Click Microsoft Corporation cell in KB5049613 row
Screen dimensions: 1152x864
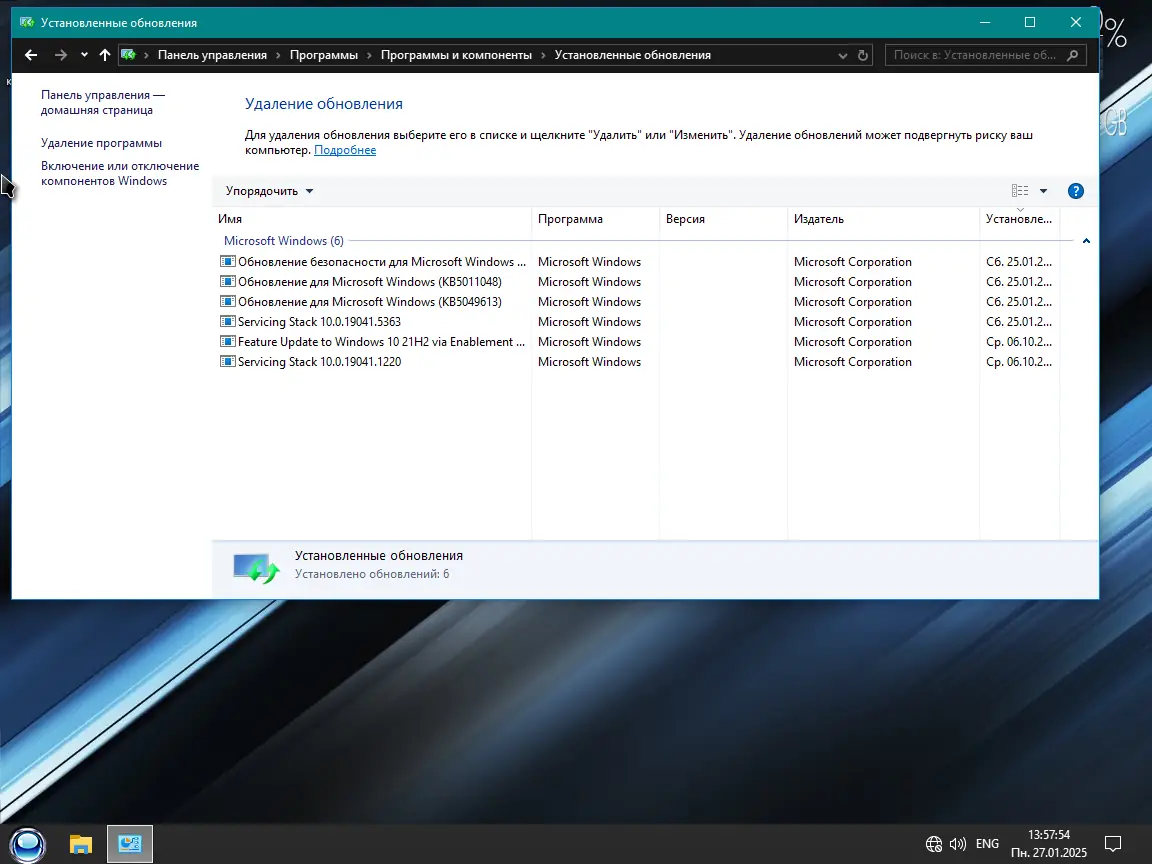pos(852,302)
